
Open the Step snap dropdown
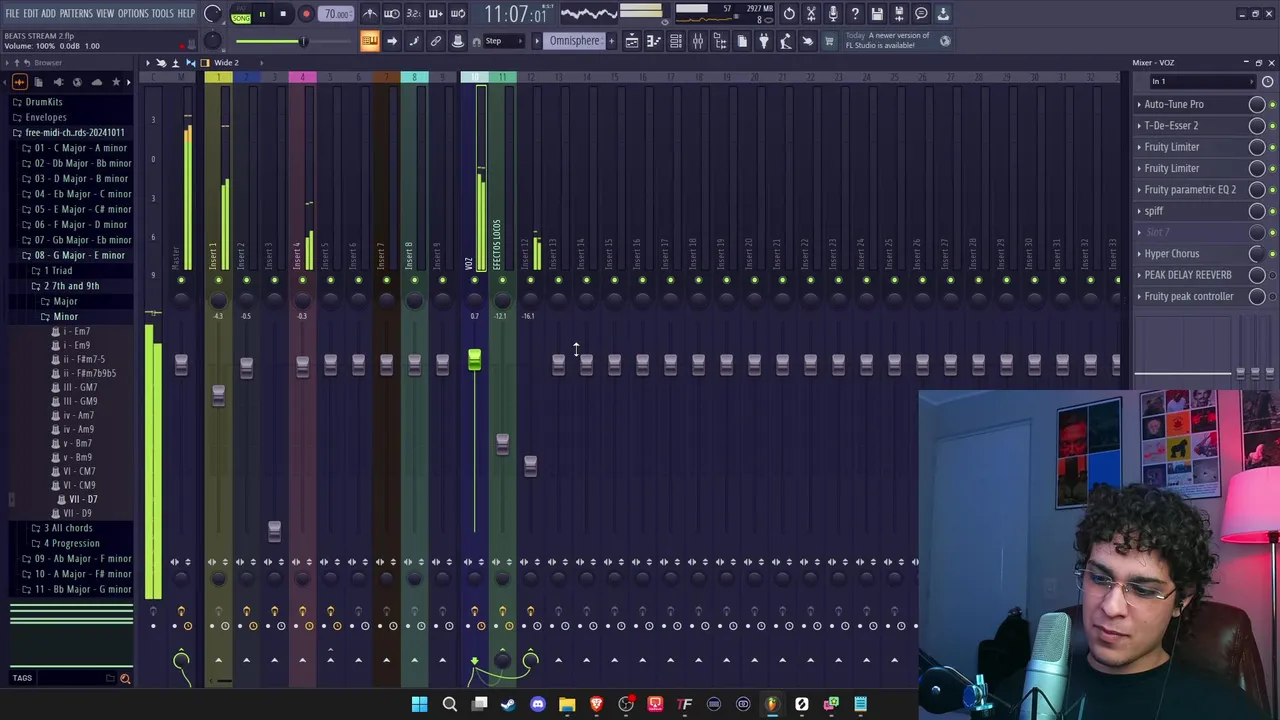(504, 41)
